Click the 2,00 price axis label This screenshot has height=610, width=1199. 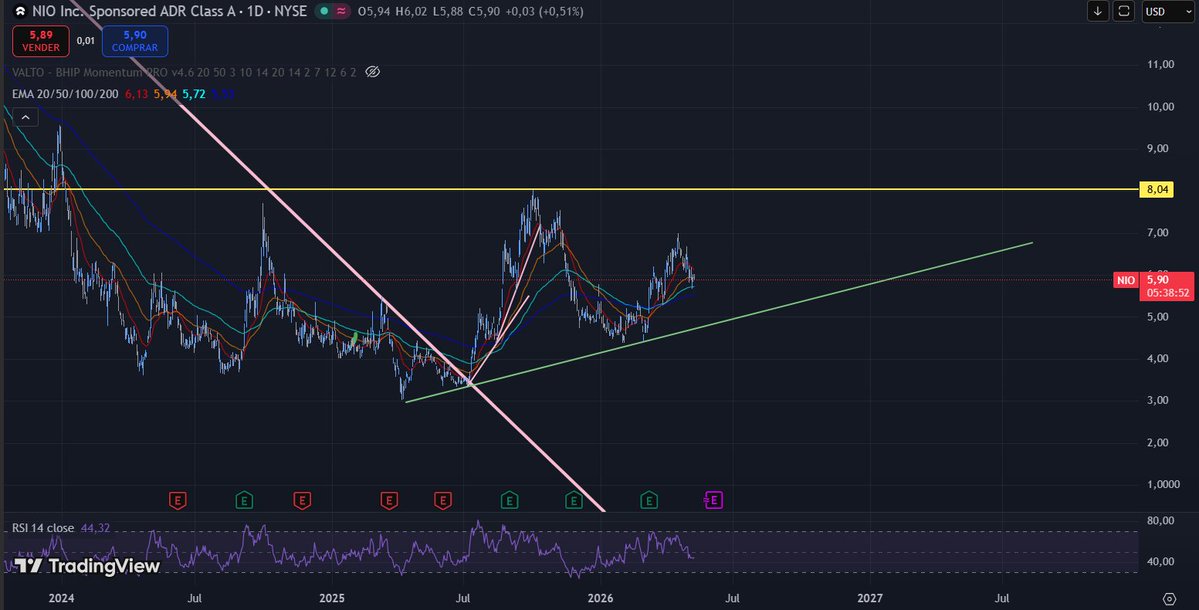point(1158,443)
